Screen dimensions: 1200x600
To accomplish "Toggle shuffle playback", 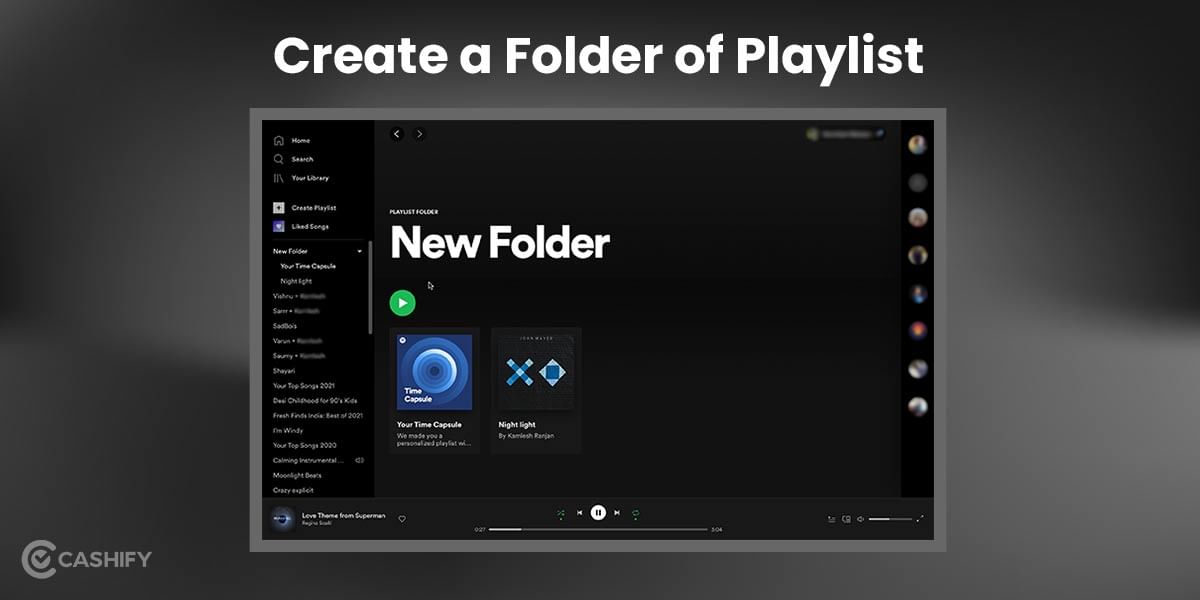I will [561, 513].
